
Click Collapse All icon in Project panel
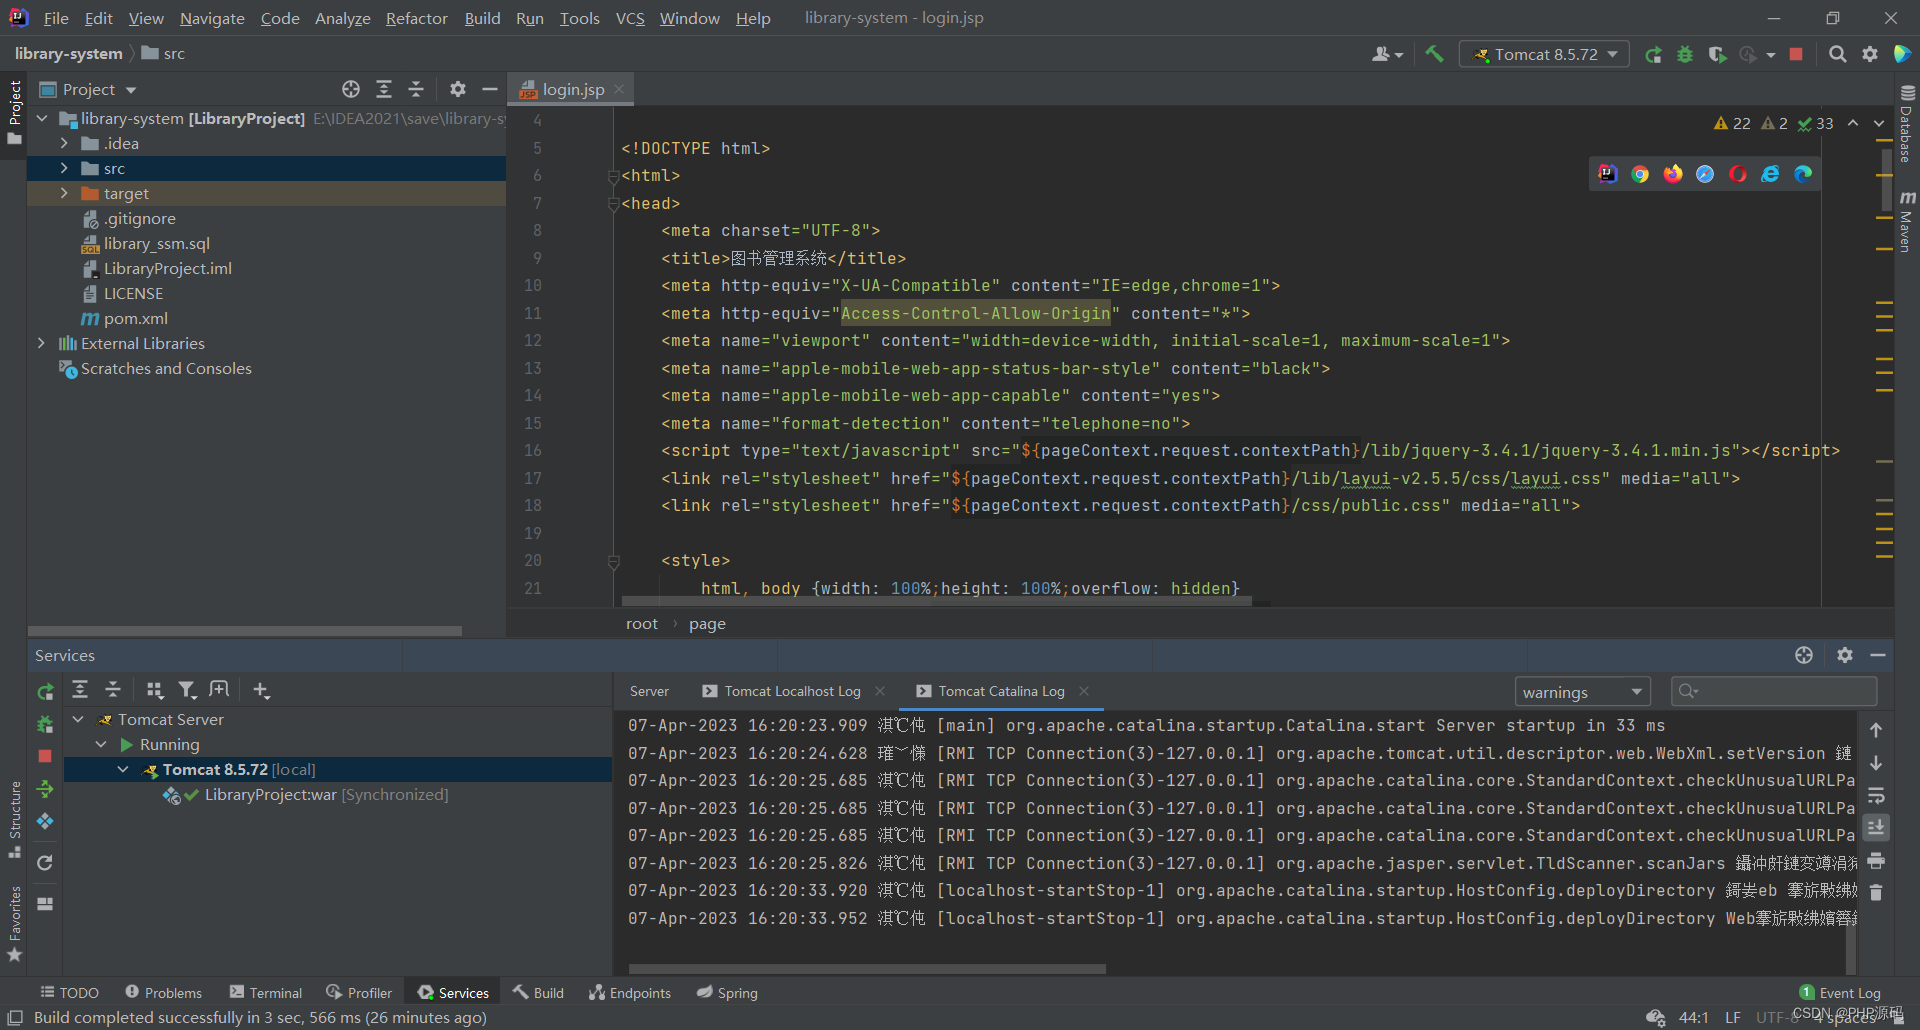[x=416, y=89]
